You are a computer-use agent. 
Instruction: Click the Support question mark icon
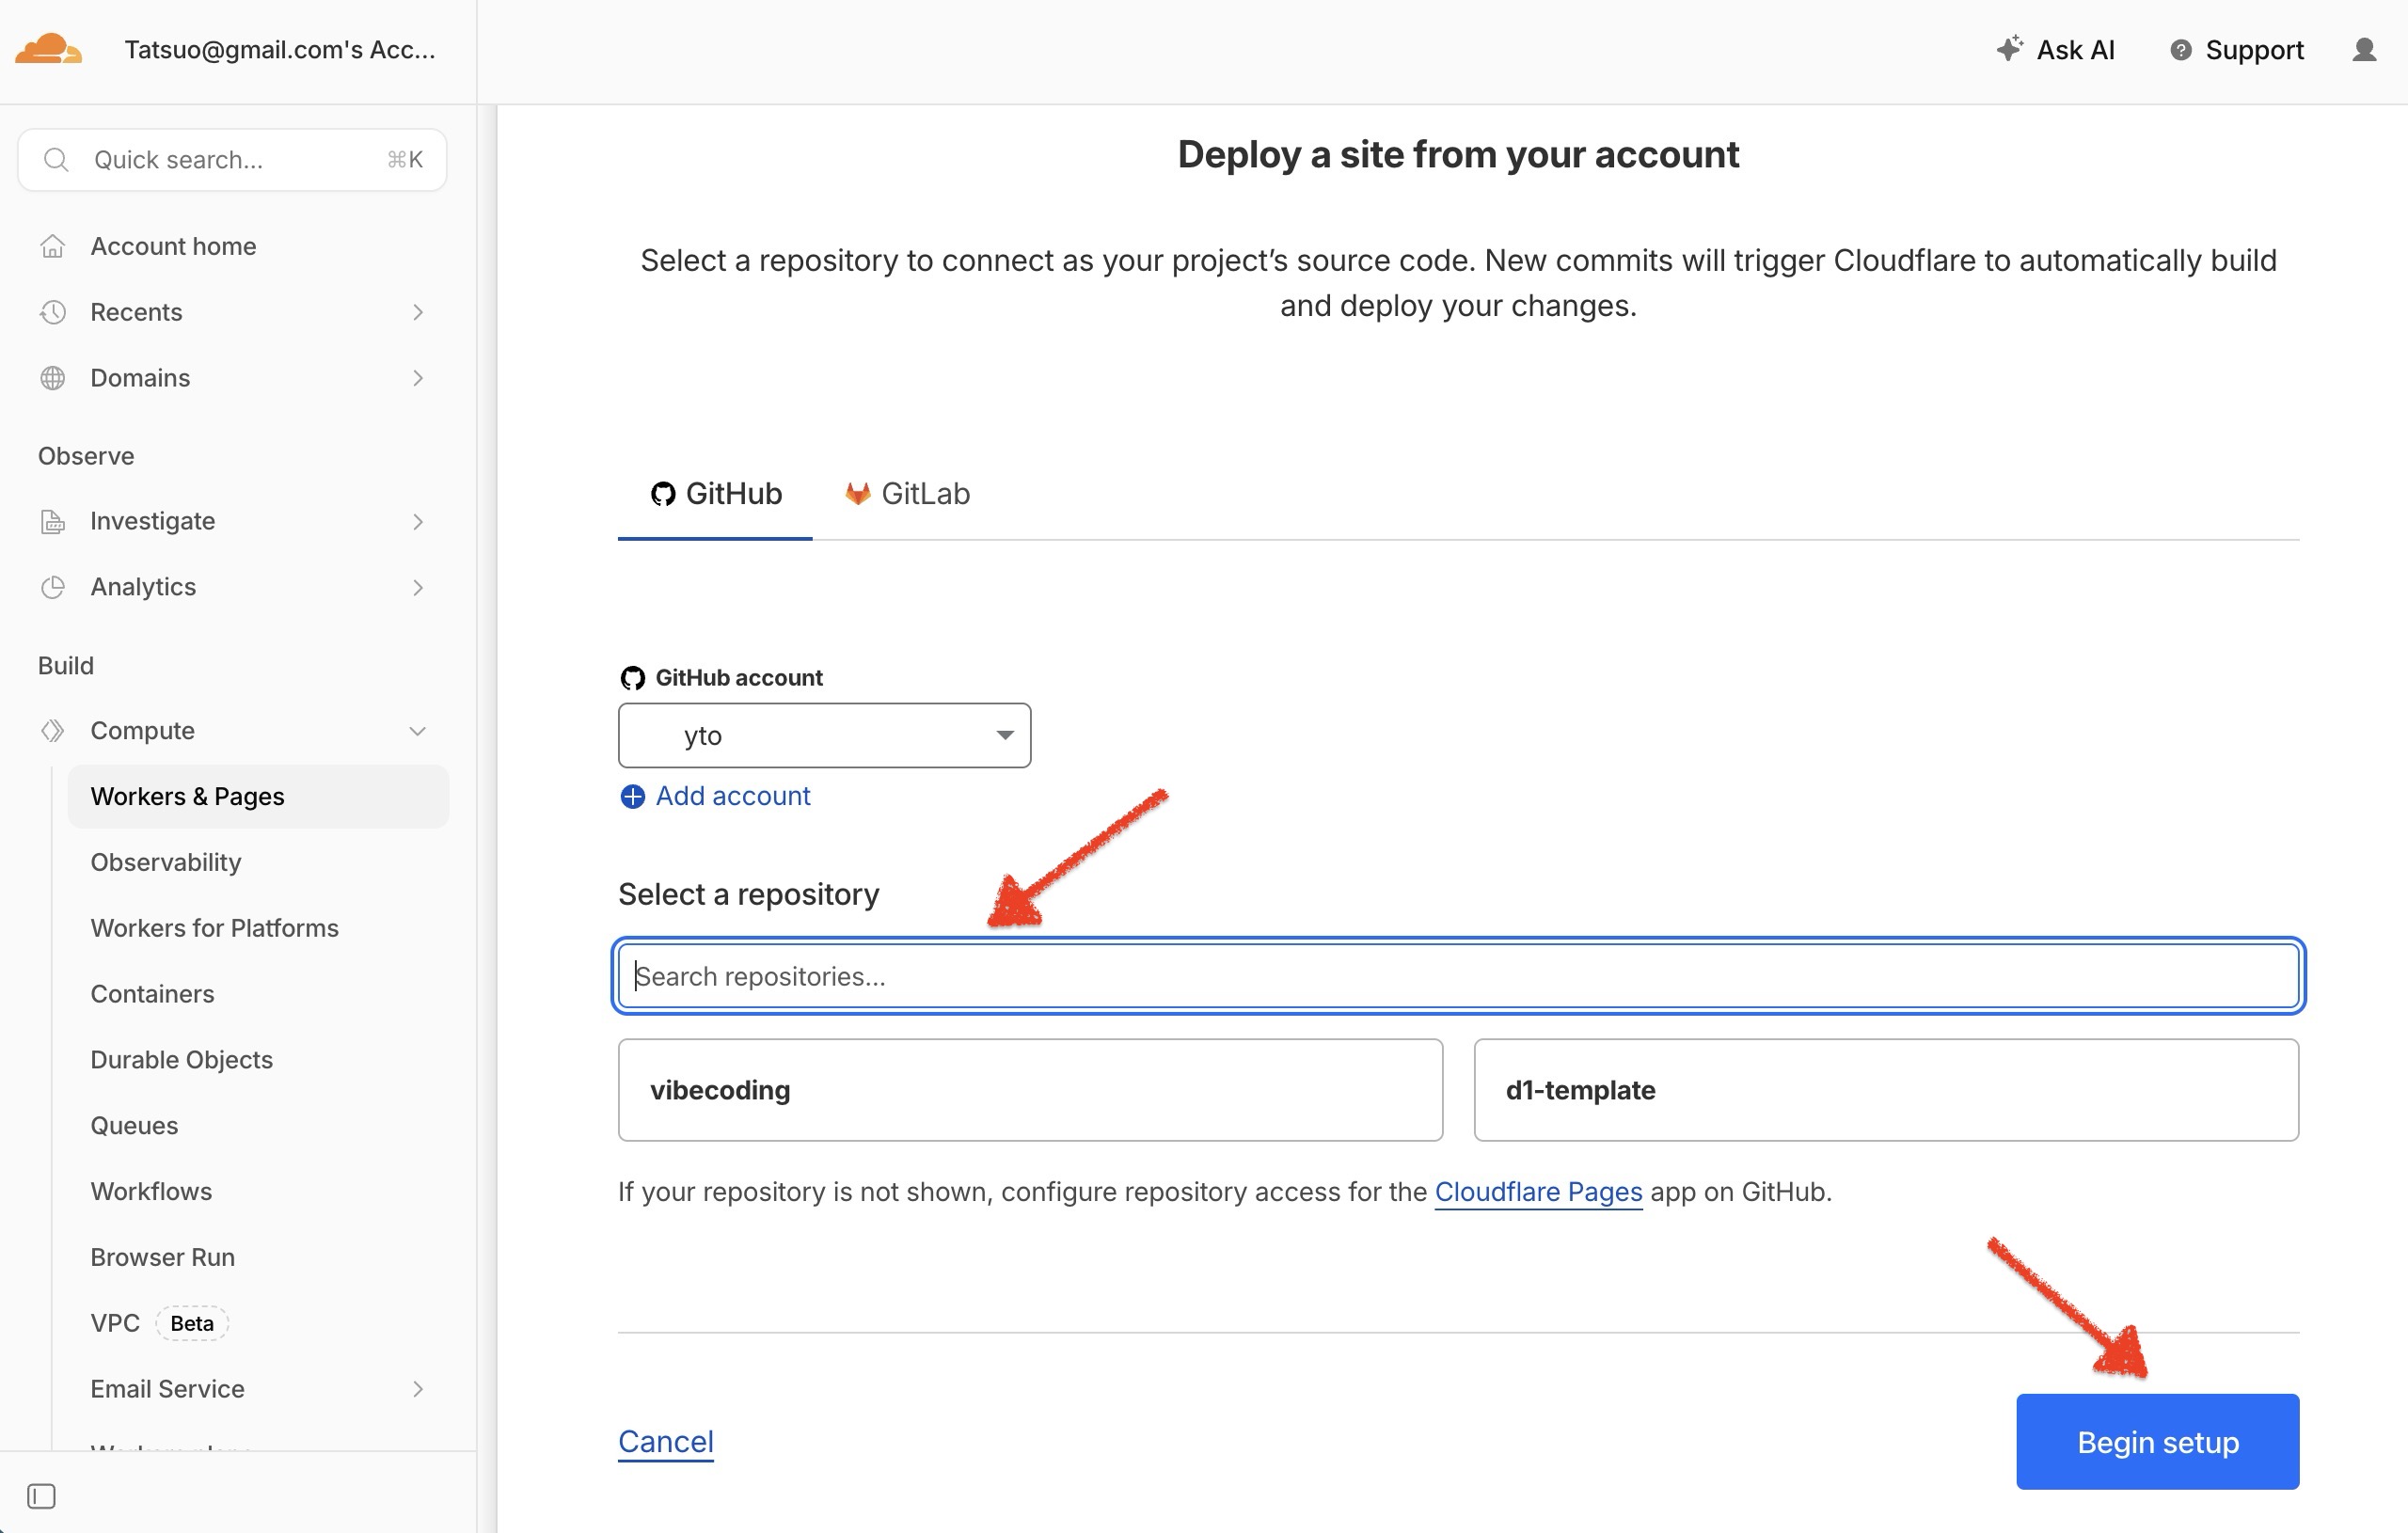2180,50
